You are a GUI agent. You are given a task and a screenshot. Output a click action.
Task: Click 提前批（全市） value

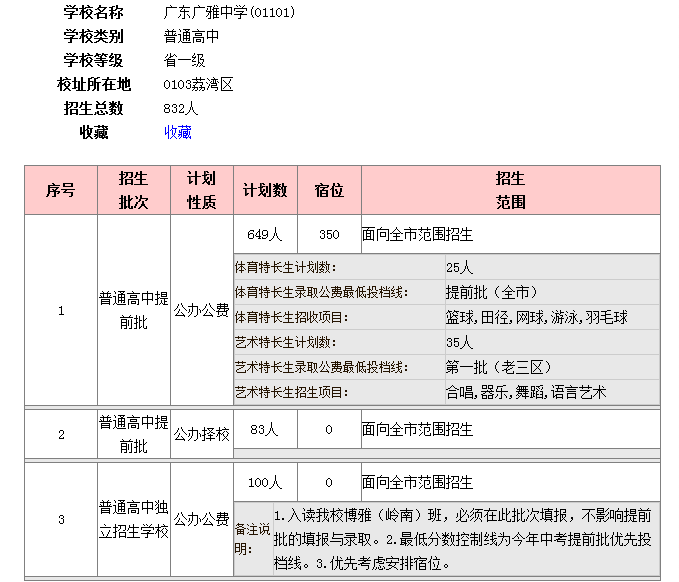(491, 292)
